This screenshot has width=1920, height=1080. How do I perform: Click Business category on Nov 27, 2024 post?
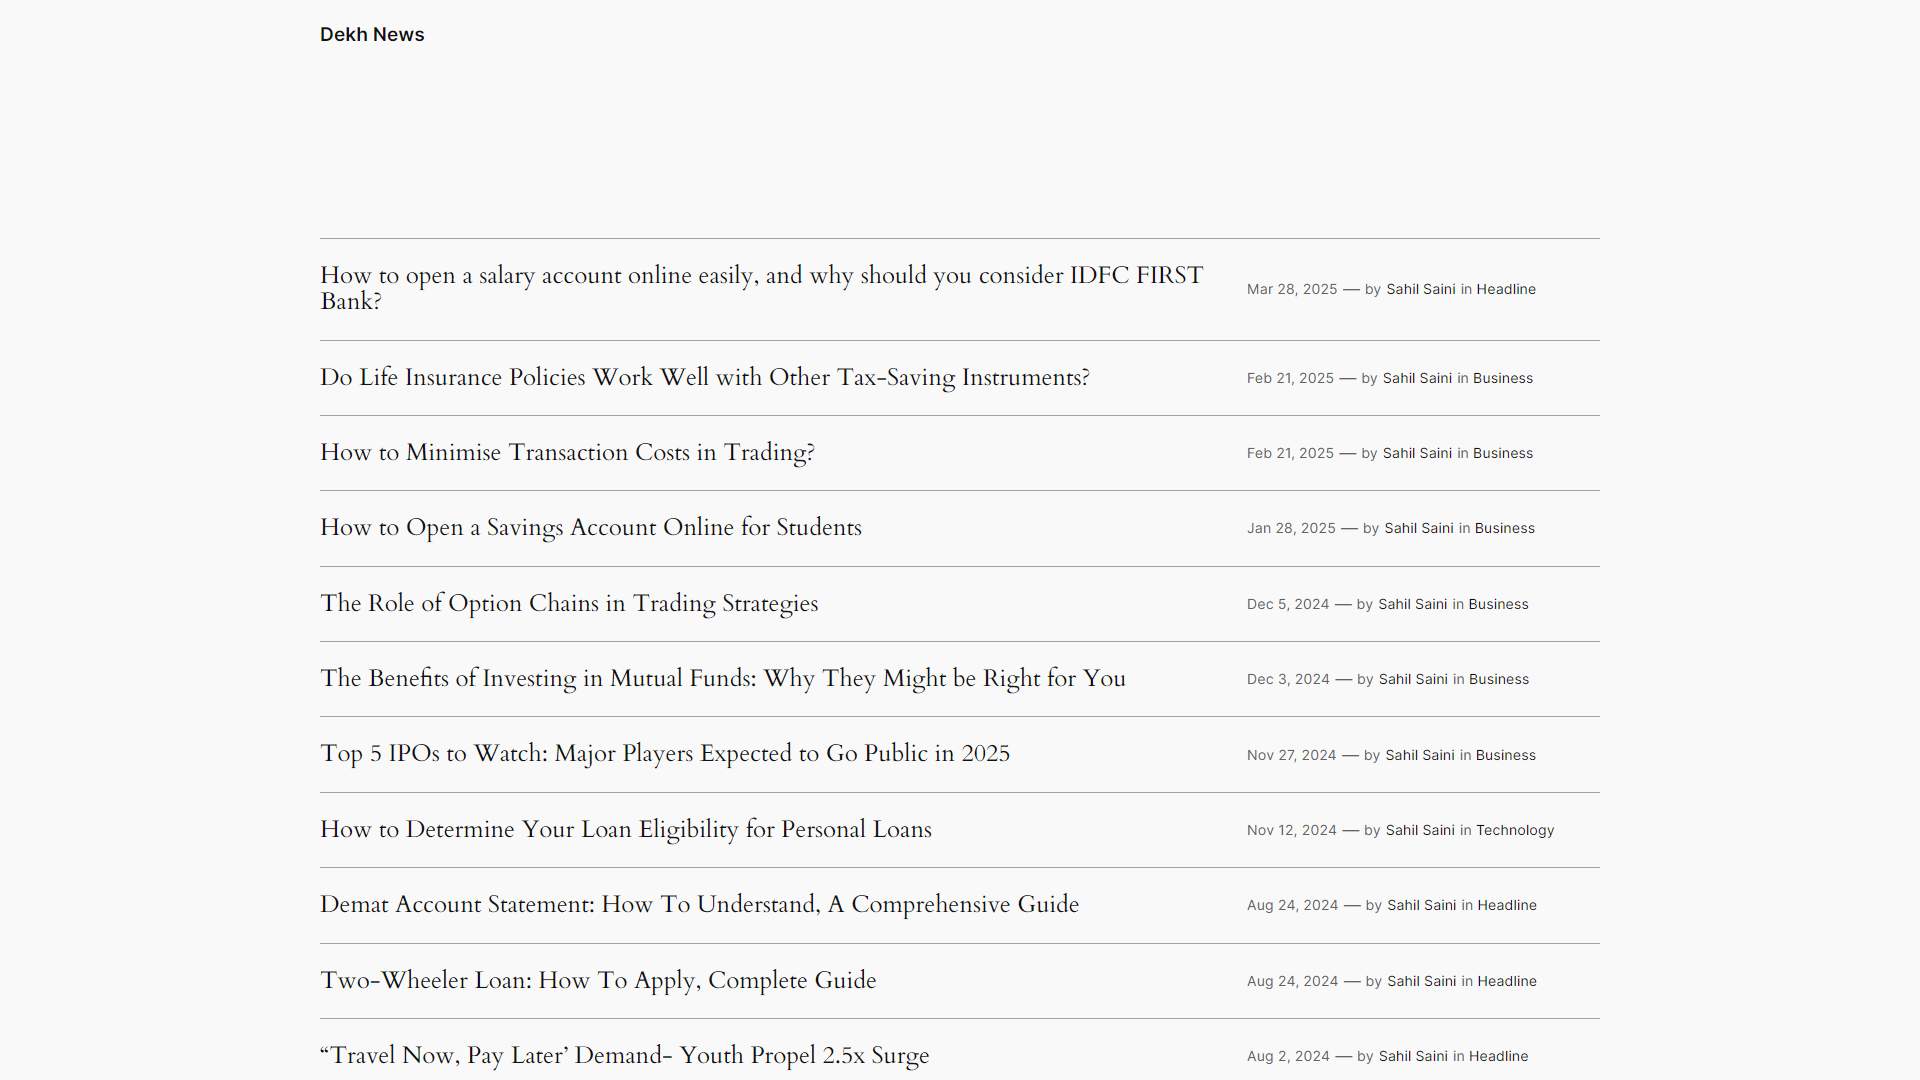(x=1505, y=756)
